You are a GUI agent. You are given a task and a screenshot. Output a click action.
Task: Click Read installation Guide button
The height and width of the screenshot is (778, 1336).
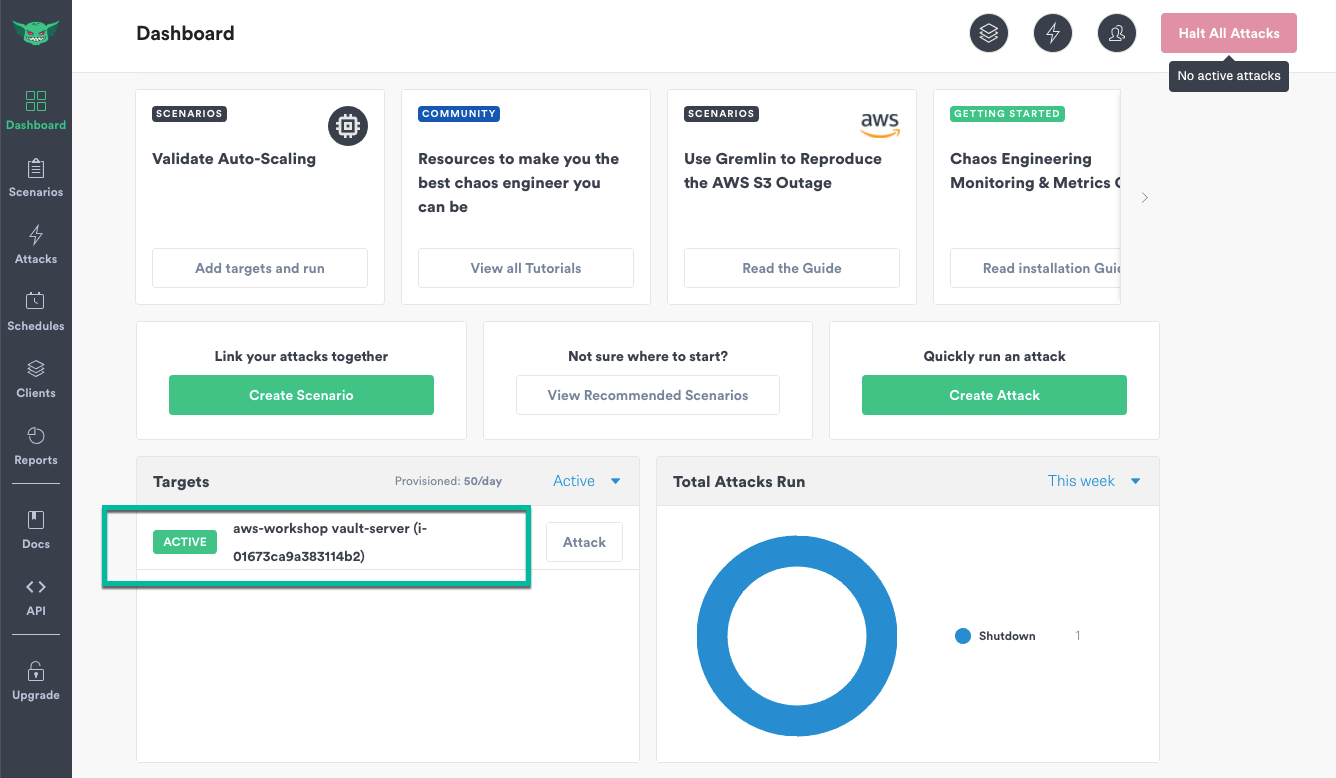1035,268
